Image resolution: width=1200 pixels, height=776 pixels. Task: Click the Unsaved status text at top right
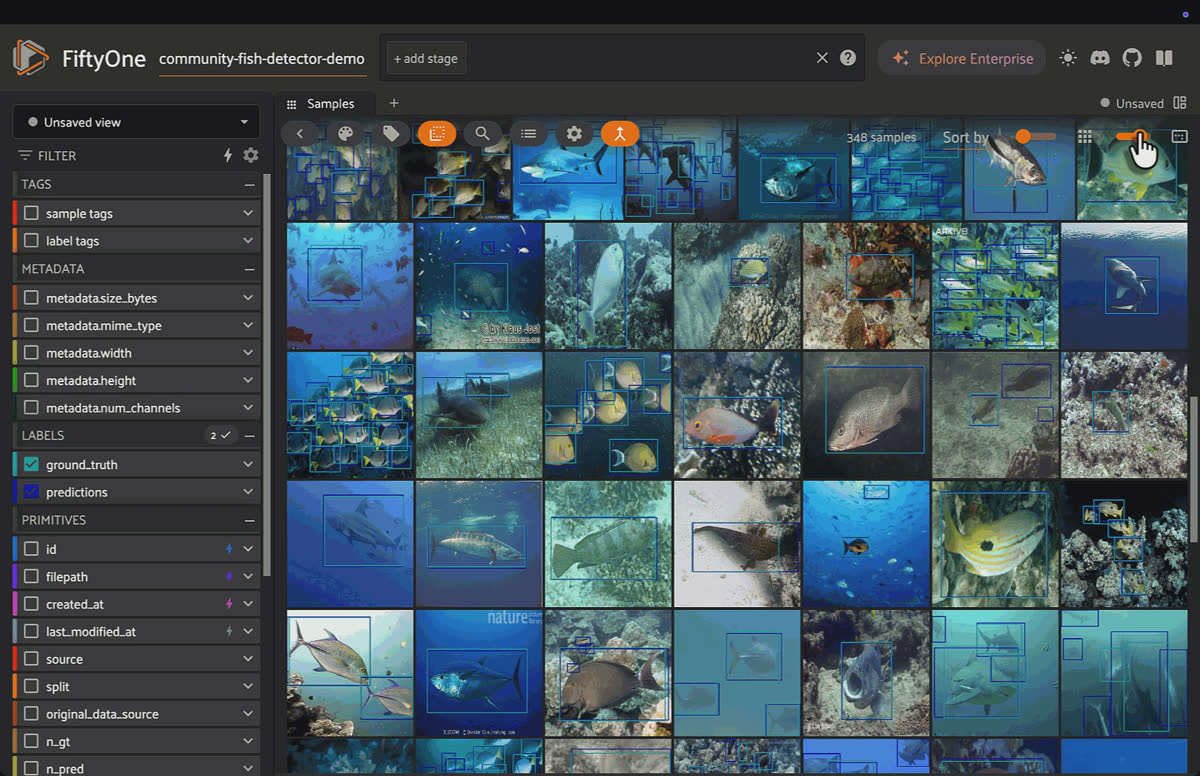[x=1140, y=103]
